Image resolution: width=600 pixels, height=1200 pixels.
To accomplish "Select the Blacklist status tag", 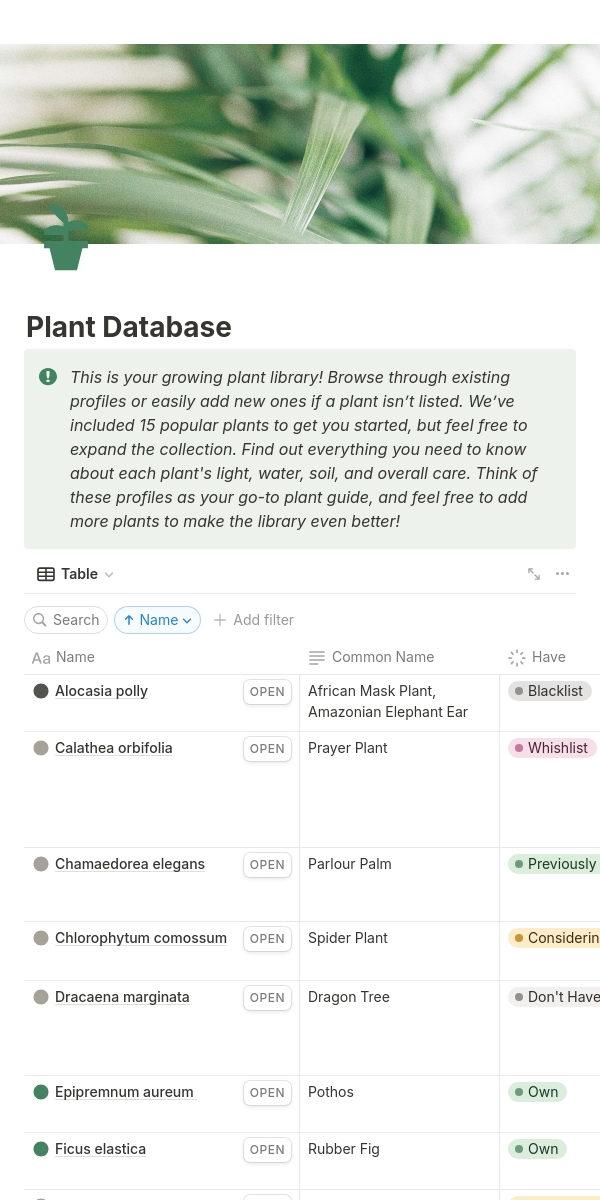I will [x=550, y=691].
